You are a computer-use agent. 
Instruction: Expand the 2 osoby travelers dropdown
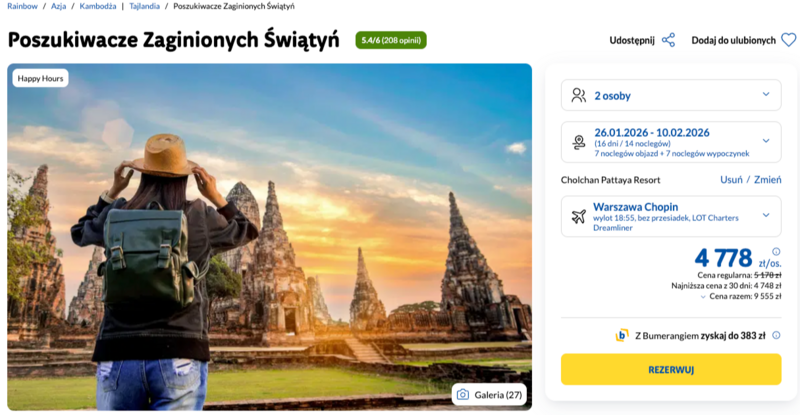tap(766, 95)
